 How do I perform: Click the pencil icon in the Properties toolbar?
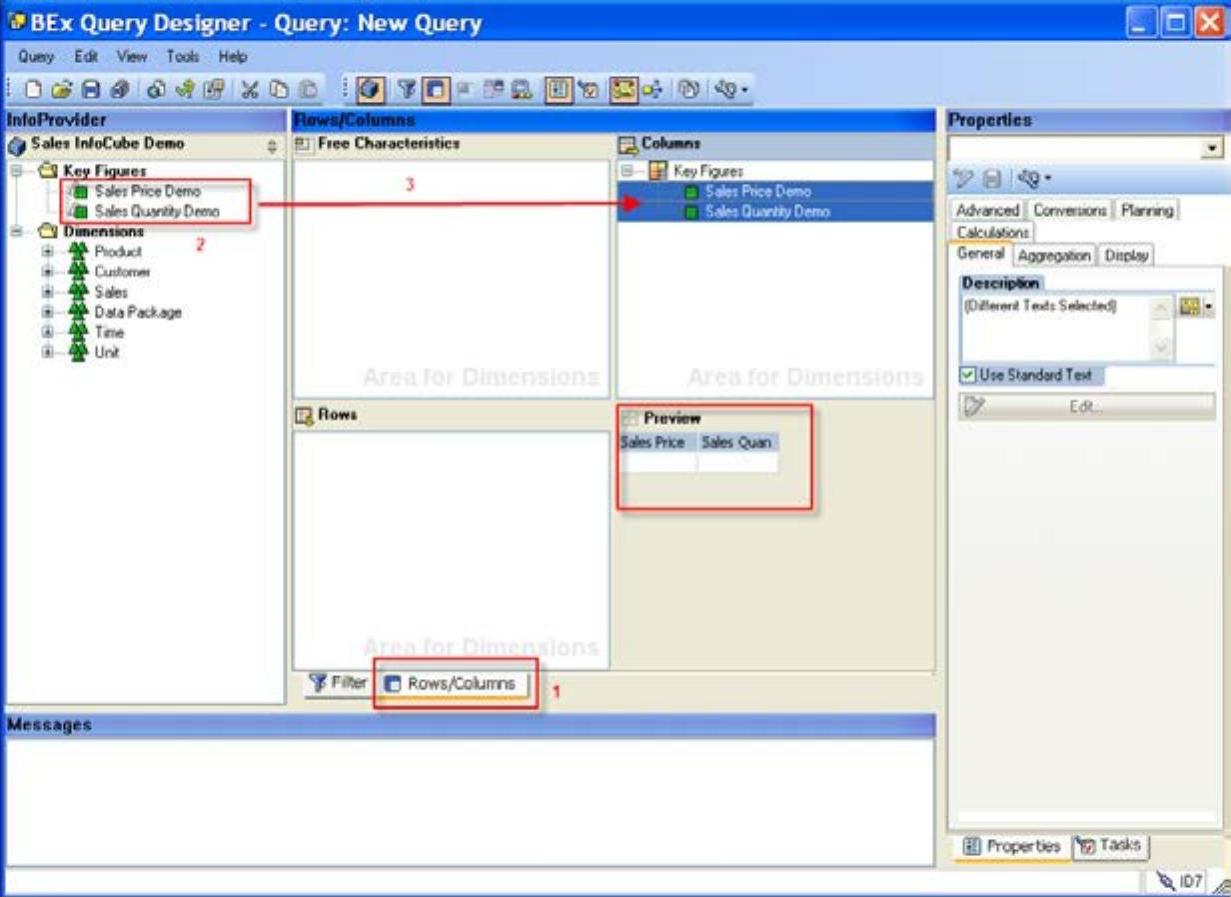click(964, 179)
